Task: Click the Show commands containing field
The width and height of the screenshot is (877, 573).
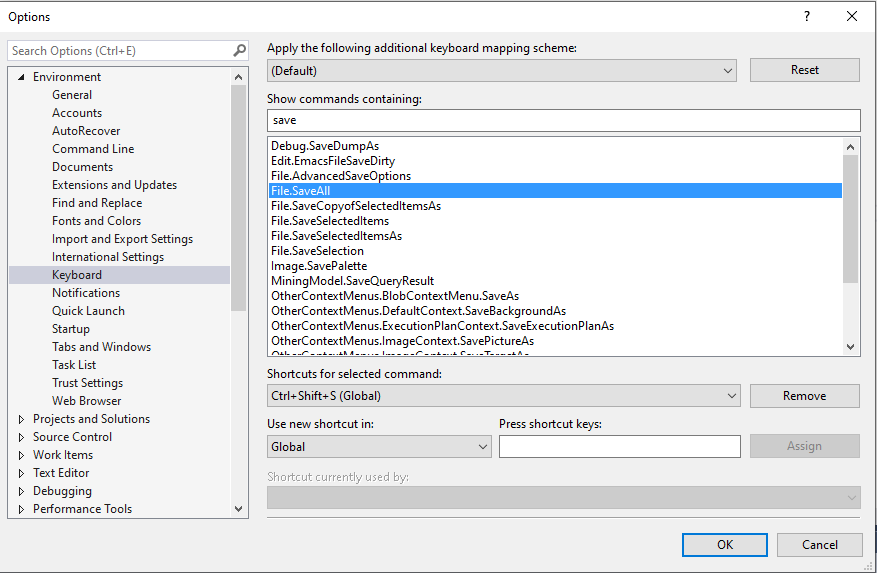Action: pos(563,120)
